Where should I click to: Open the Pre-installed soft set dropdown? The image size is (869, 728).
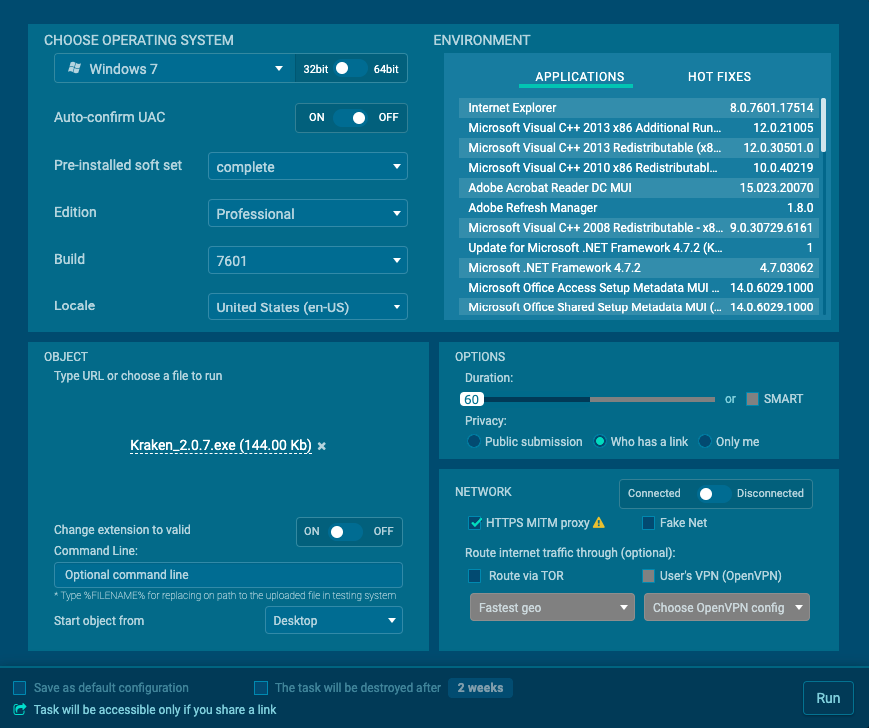[308, 166]
